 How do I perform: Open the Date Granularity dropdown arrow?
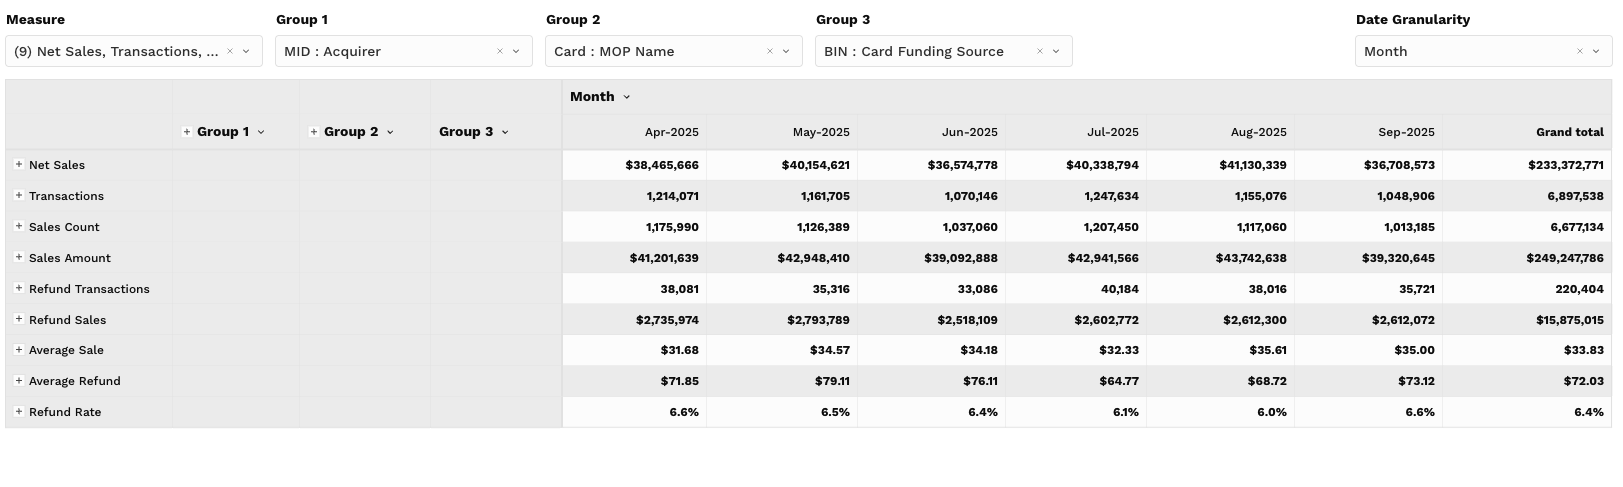coord(1596,51)
